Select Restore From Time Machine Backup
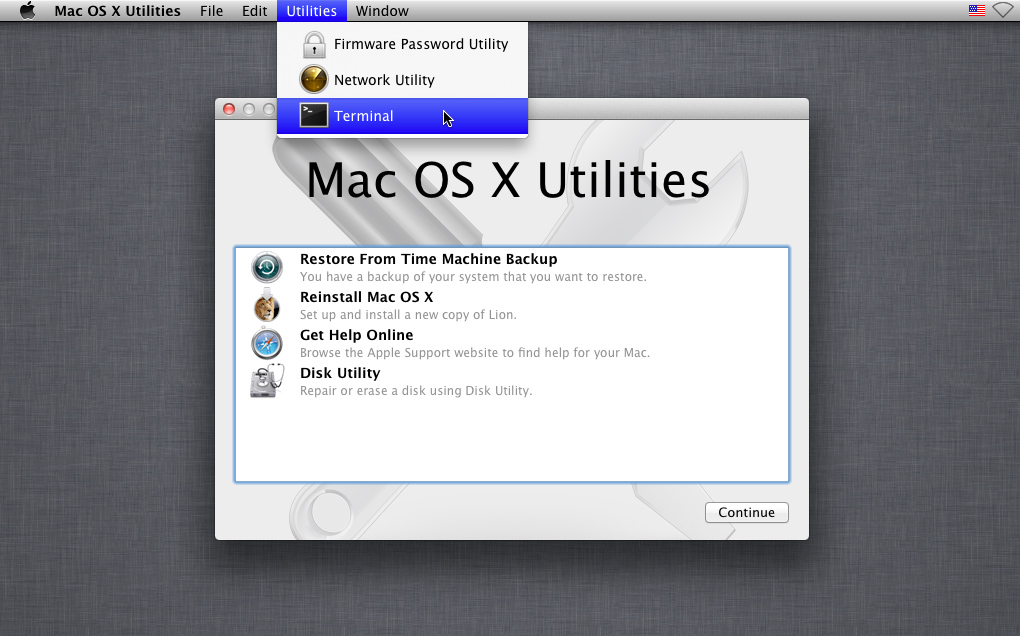This screenshot has width=1020, height=636. coord(429,259)
